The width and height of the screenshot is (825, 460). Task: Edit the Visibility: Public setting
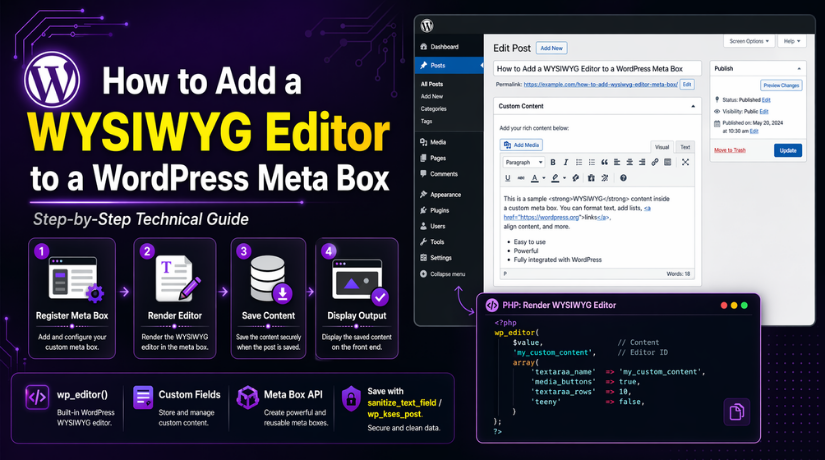[764, 111]
